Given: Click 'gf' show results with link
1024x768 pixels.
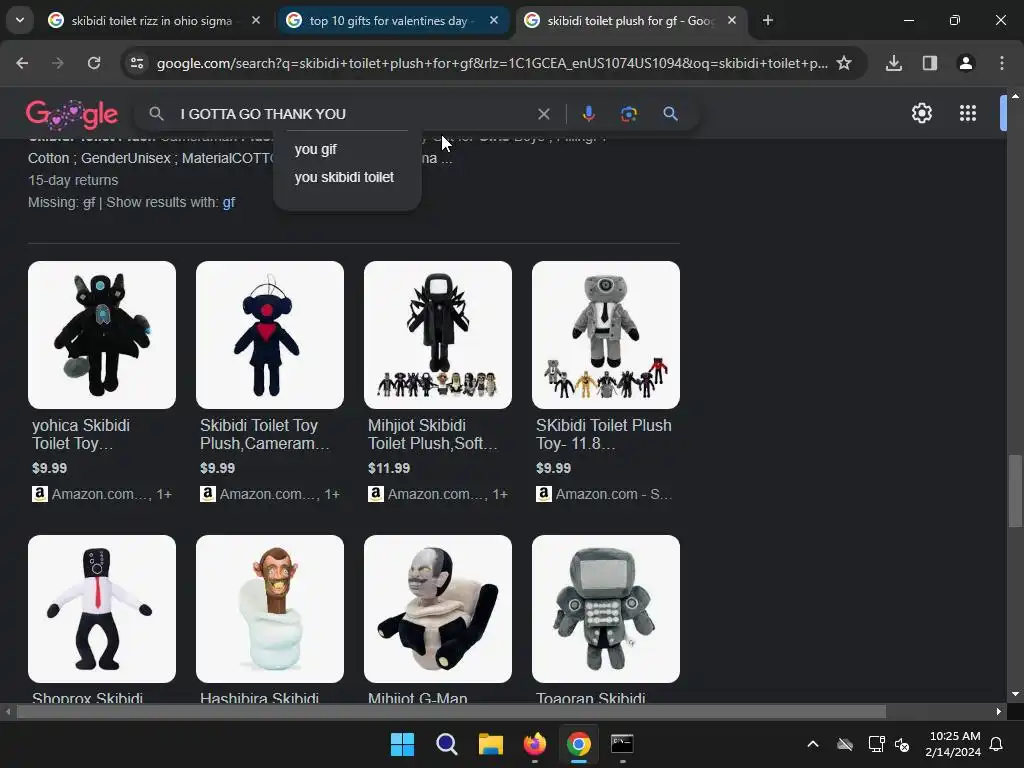Looking at the screenshot, I should point(229,202).
